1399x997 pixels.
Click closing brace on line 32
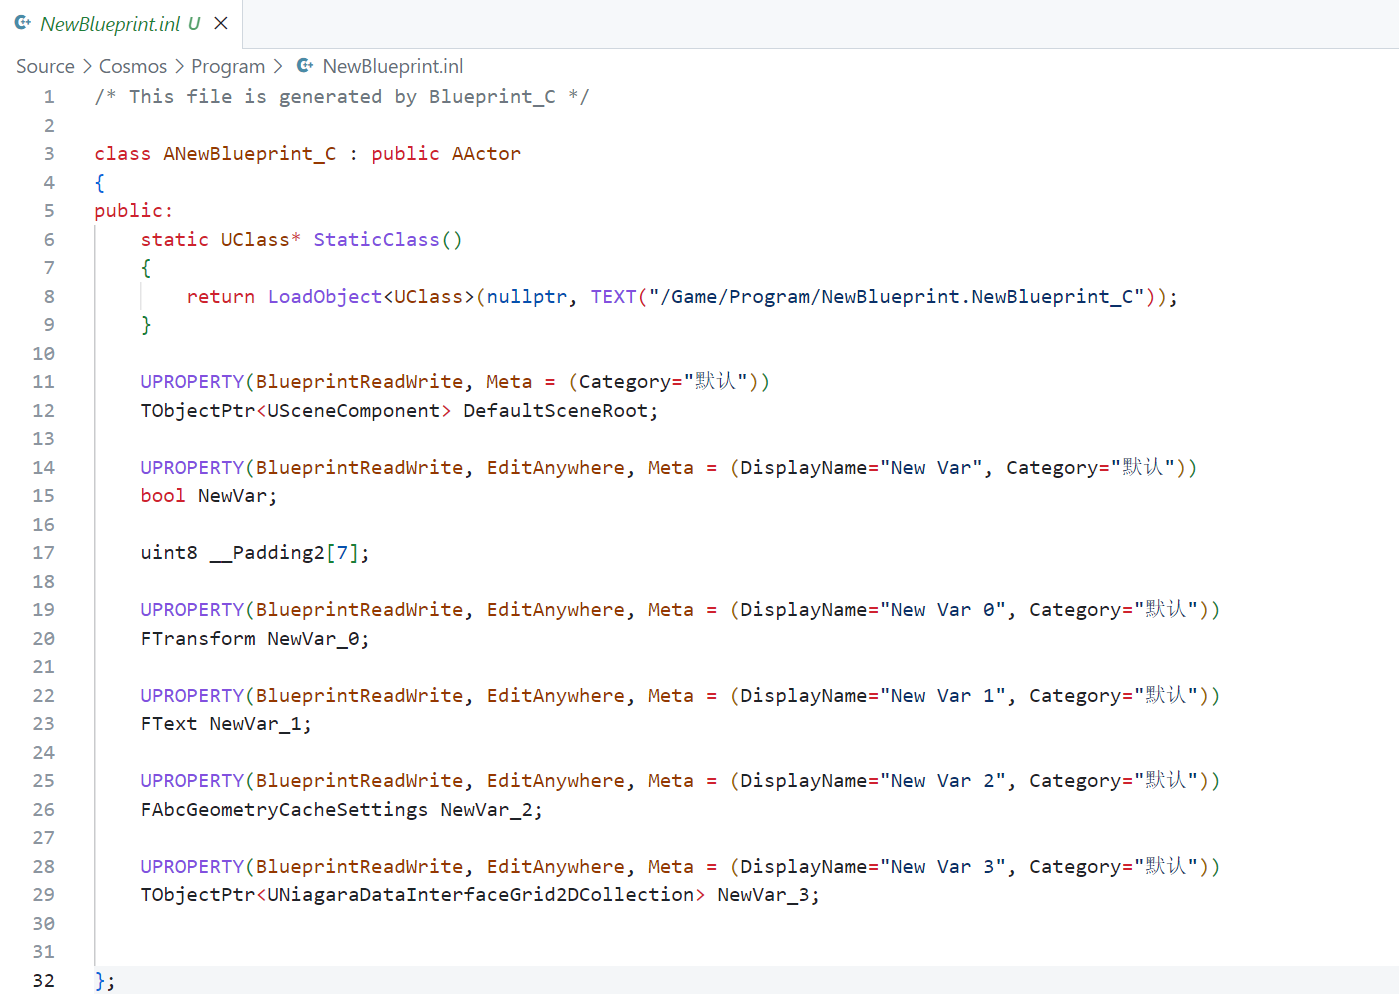tap(100, 981)
